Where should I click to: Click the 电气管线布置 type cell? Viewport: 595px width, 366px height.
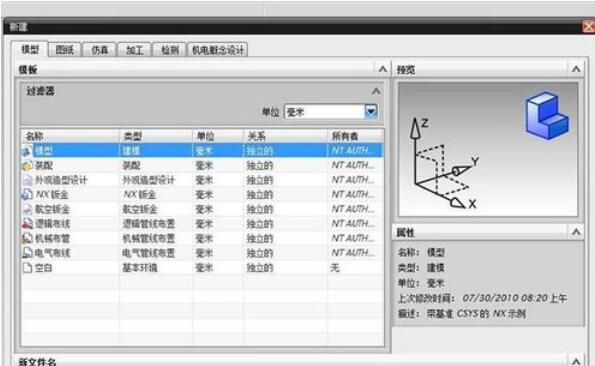tap(148, 253)
